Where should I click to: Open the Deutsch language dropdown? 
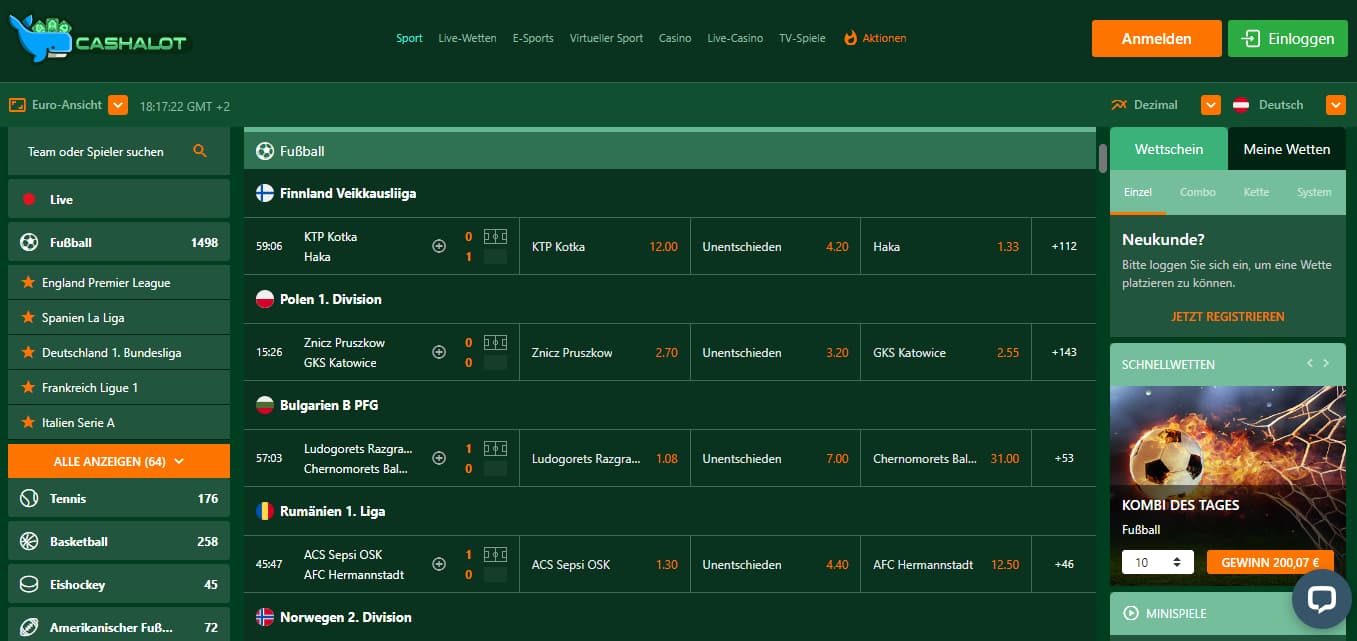coord(1336,105)
